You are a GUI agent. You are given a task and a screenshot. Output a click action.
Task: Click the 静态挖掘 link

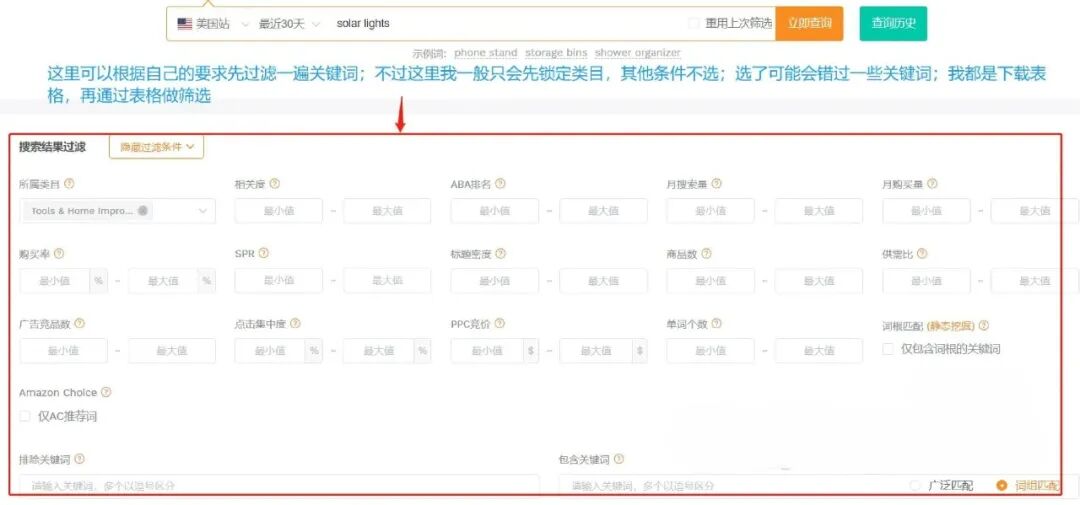coord(951,325)
